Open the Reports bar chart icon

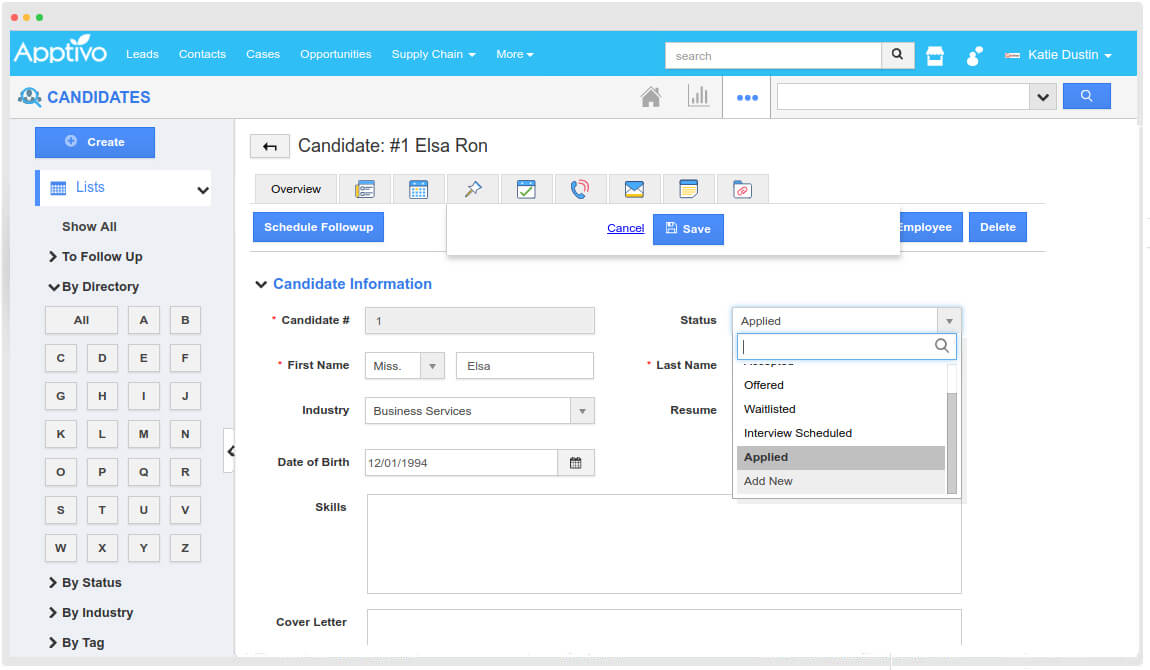[x=698, y=97]
